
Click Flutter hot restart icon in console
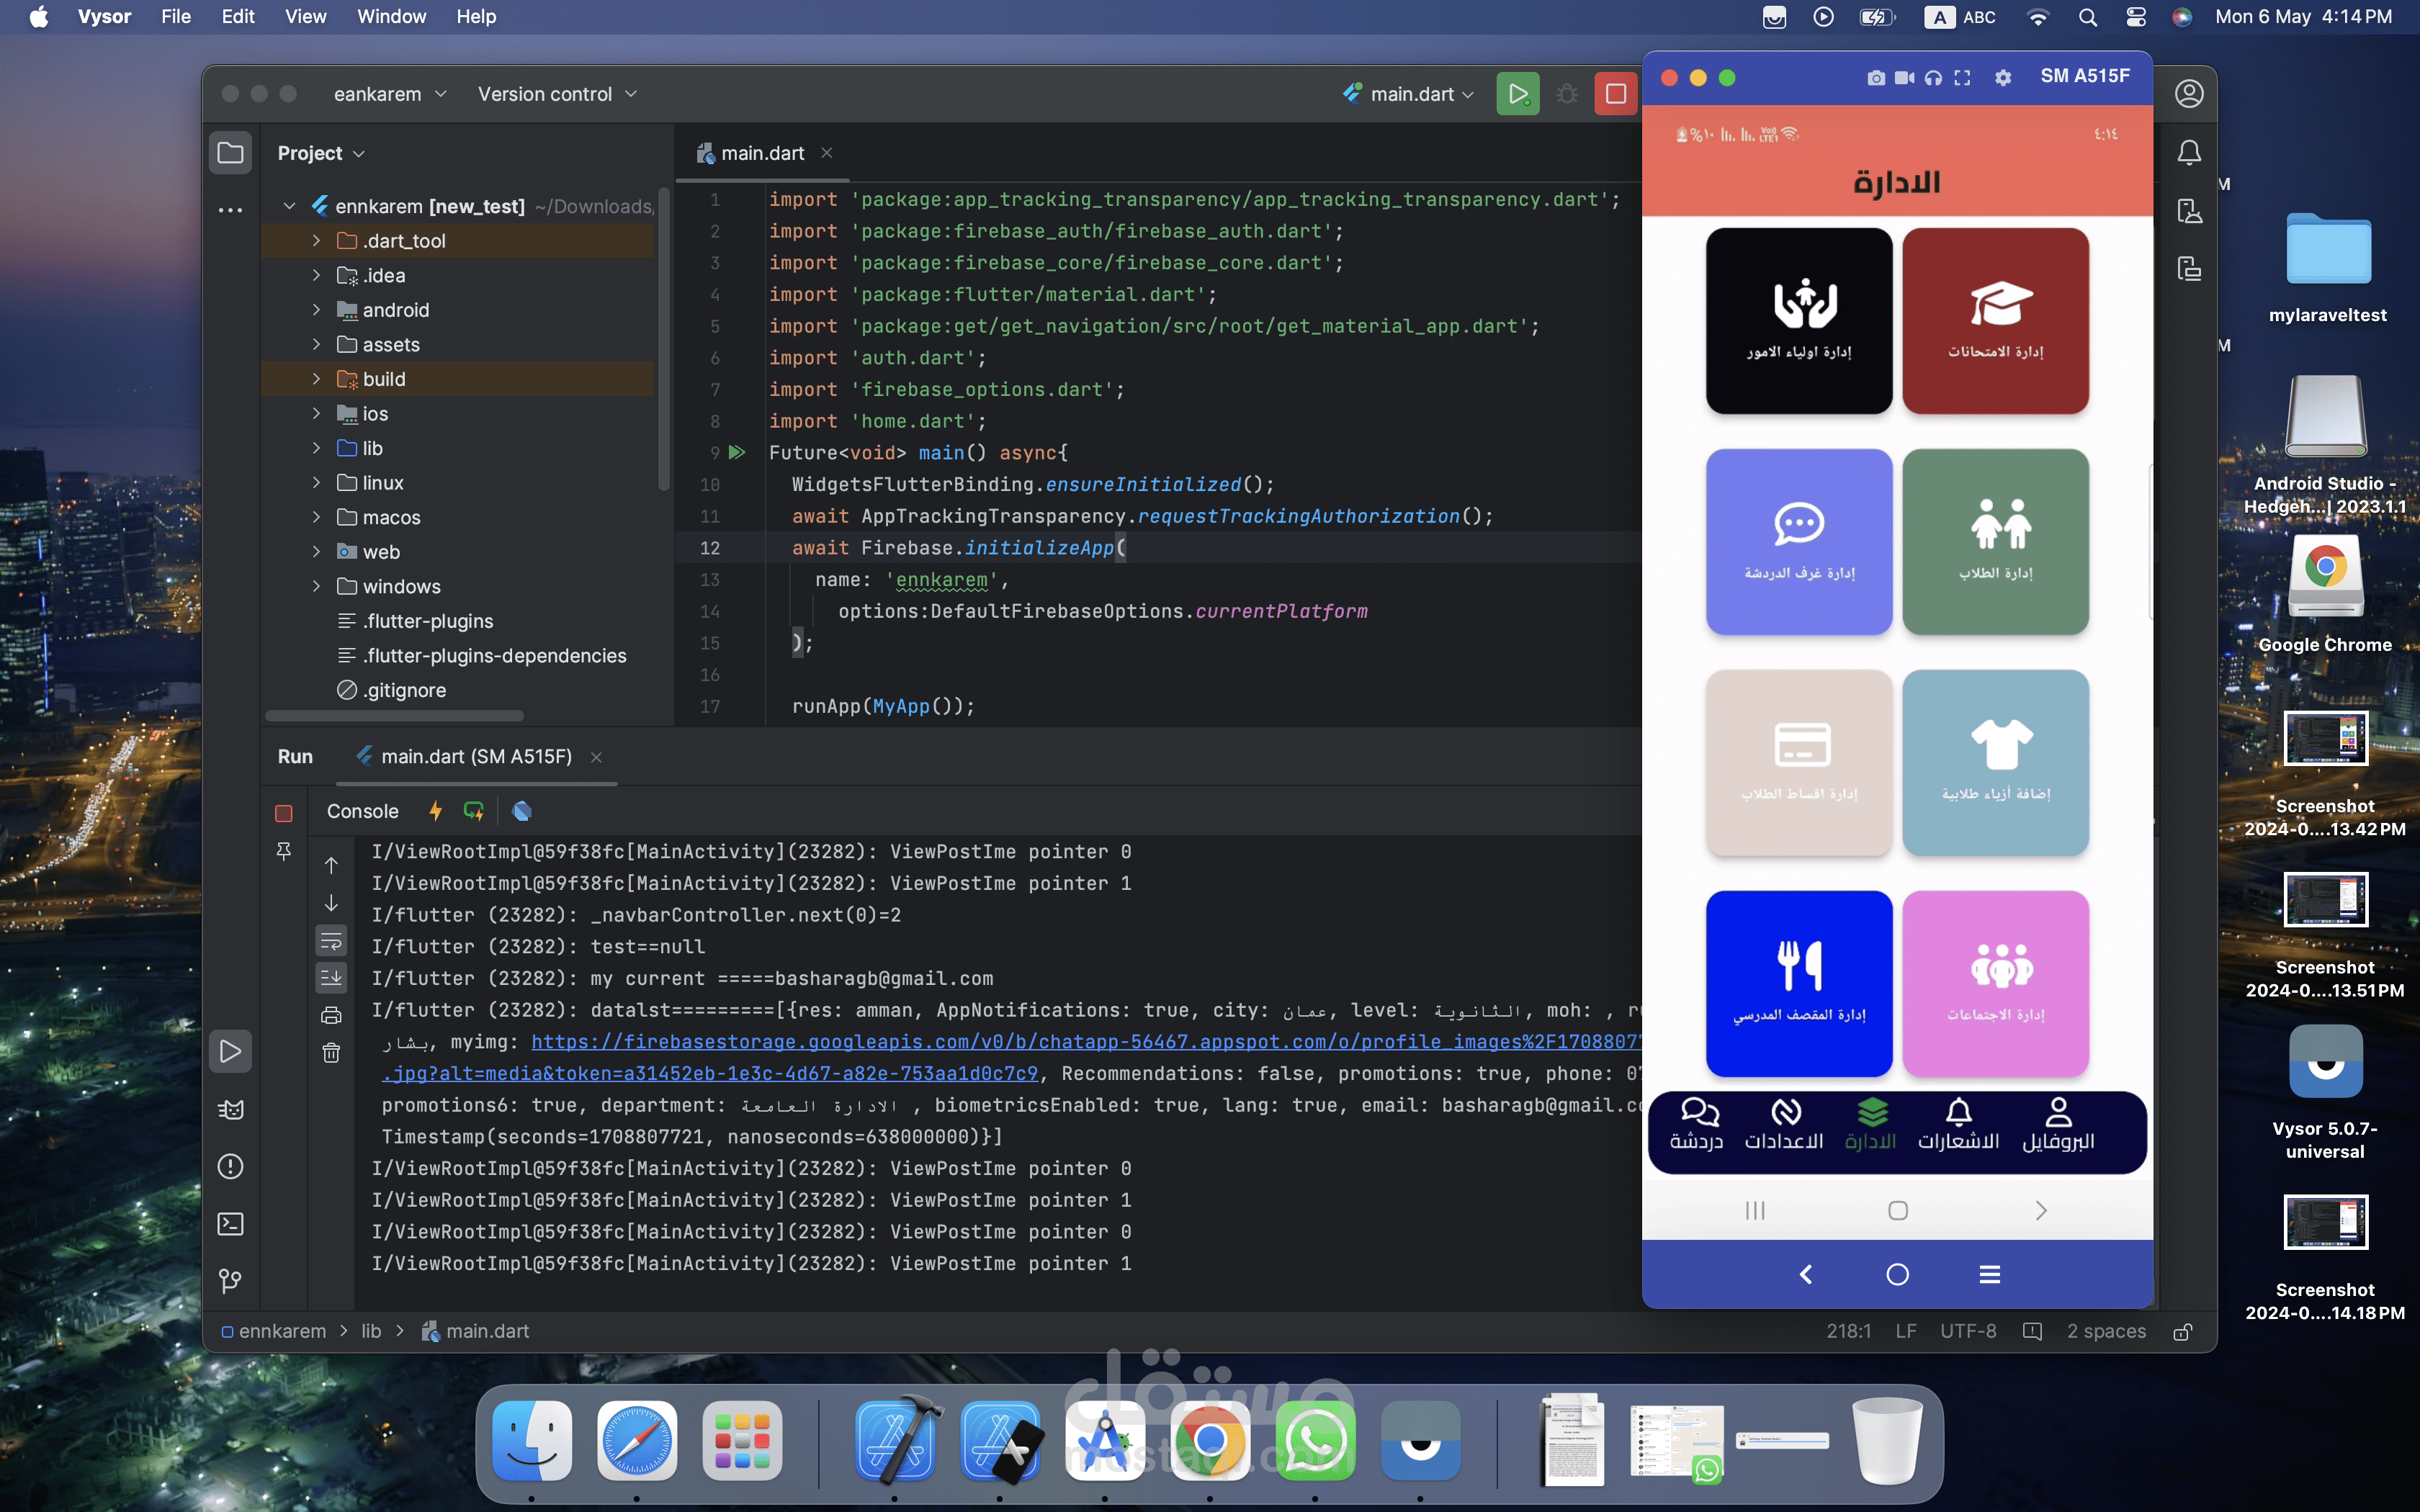[x=474, y=811]
